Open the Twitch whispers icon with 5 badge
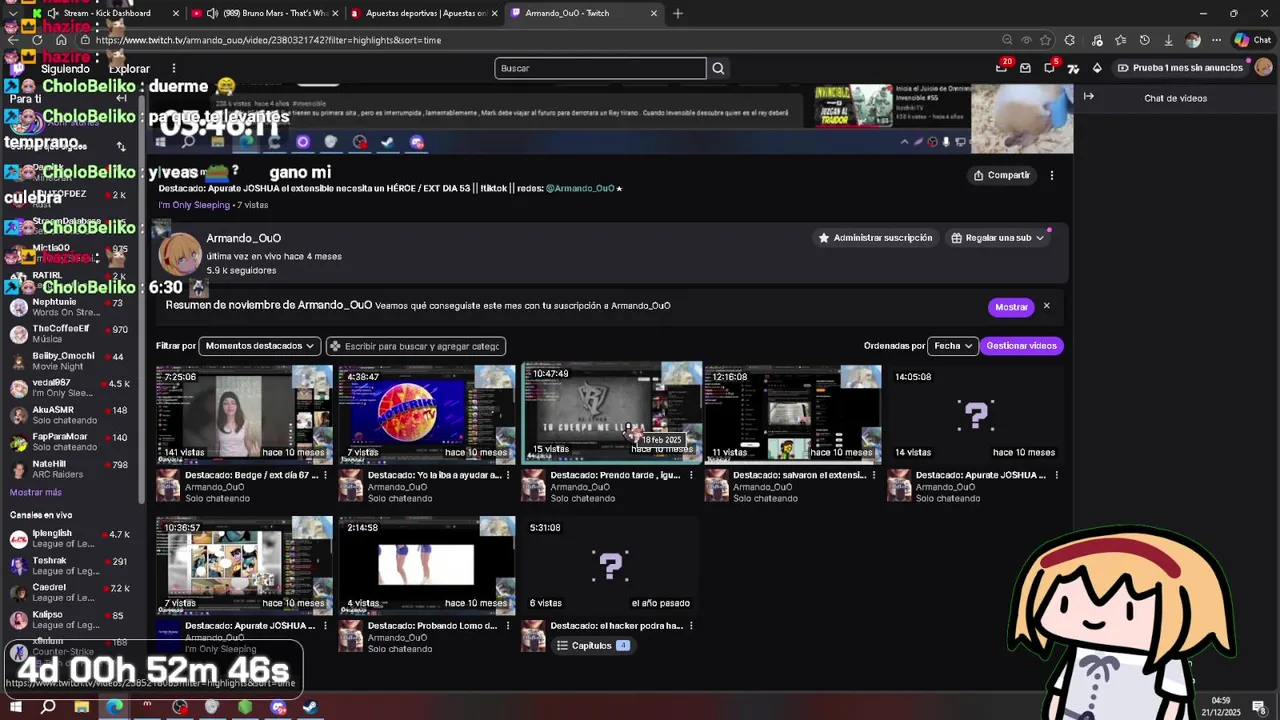Viewport: 1280px width, 720px height. [1049, 67]
